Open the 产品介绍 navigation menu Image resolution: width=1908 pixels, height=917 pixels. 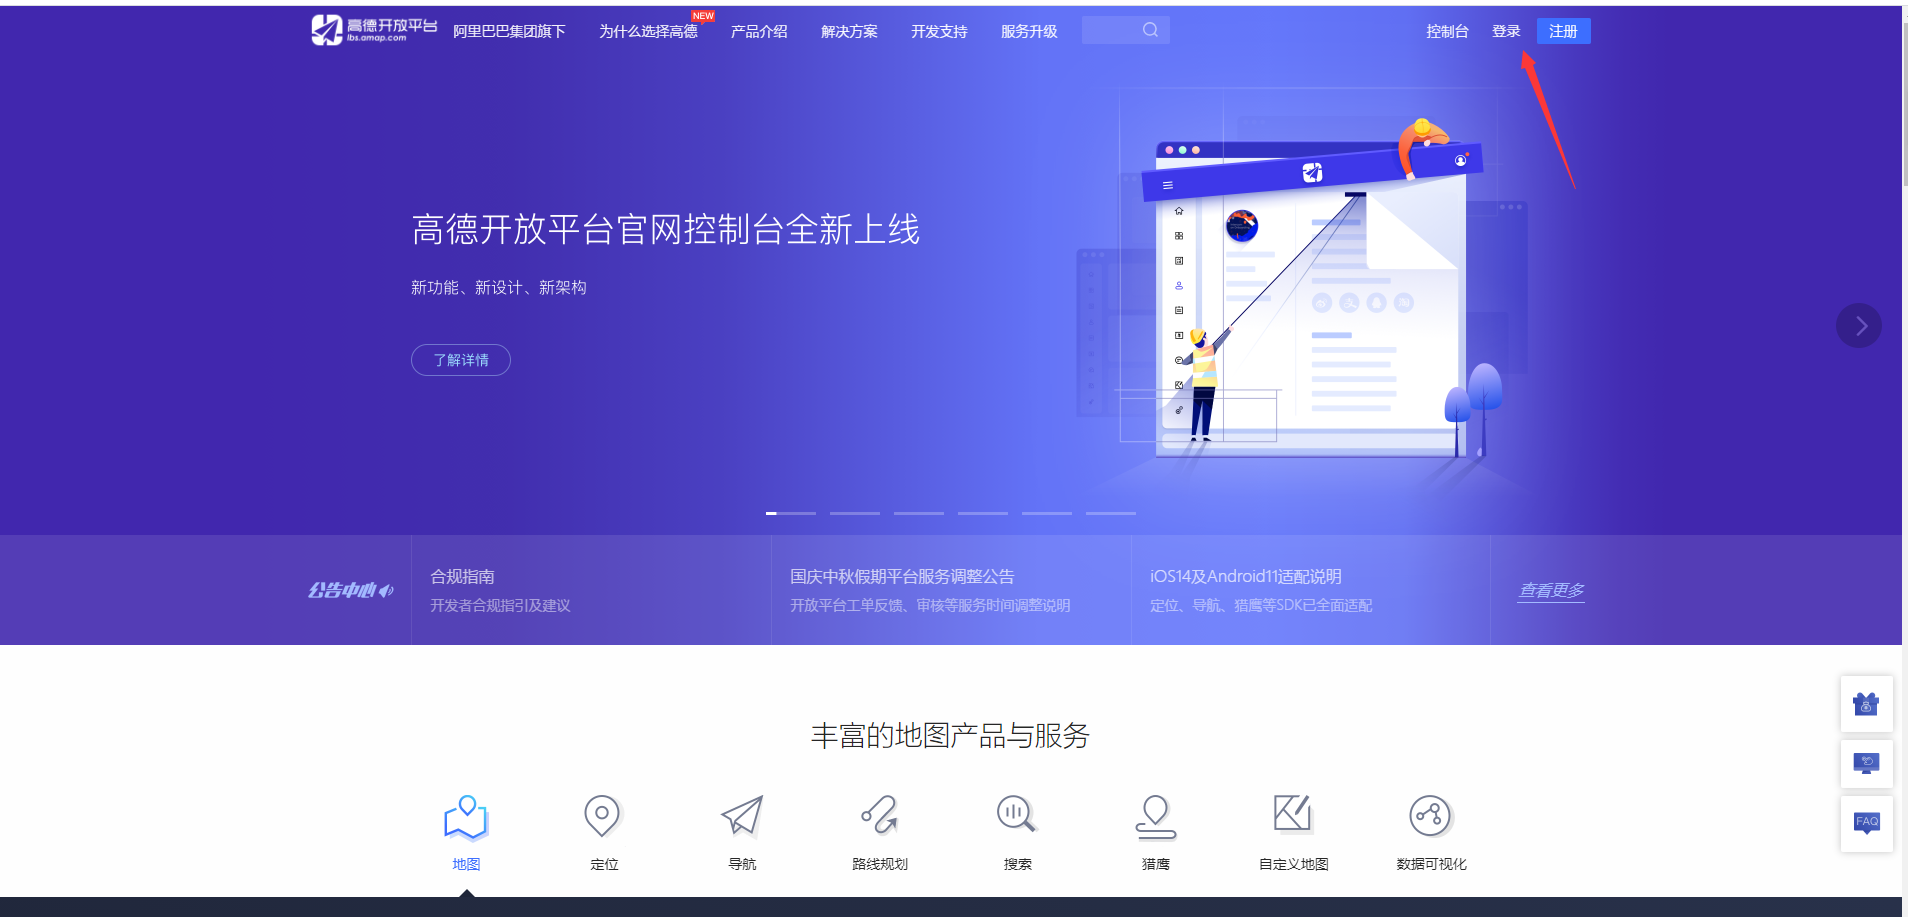[x=758, y=31]
